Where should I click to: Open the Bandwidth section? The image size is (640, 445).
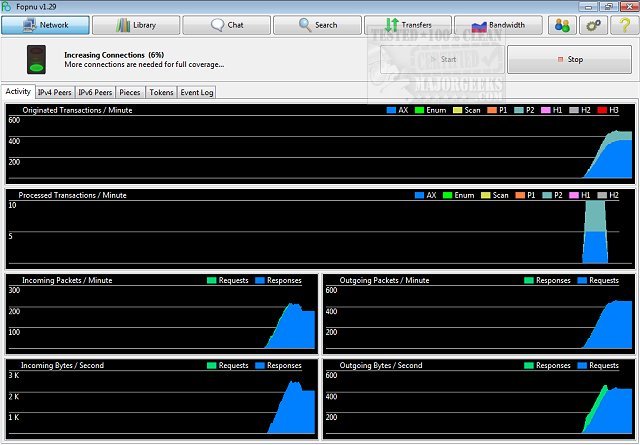tap(498, 25)
